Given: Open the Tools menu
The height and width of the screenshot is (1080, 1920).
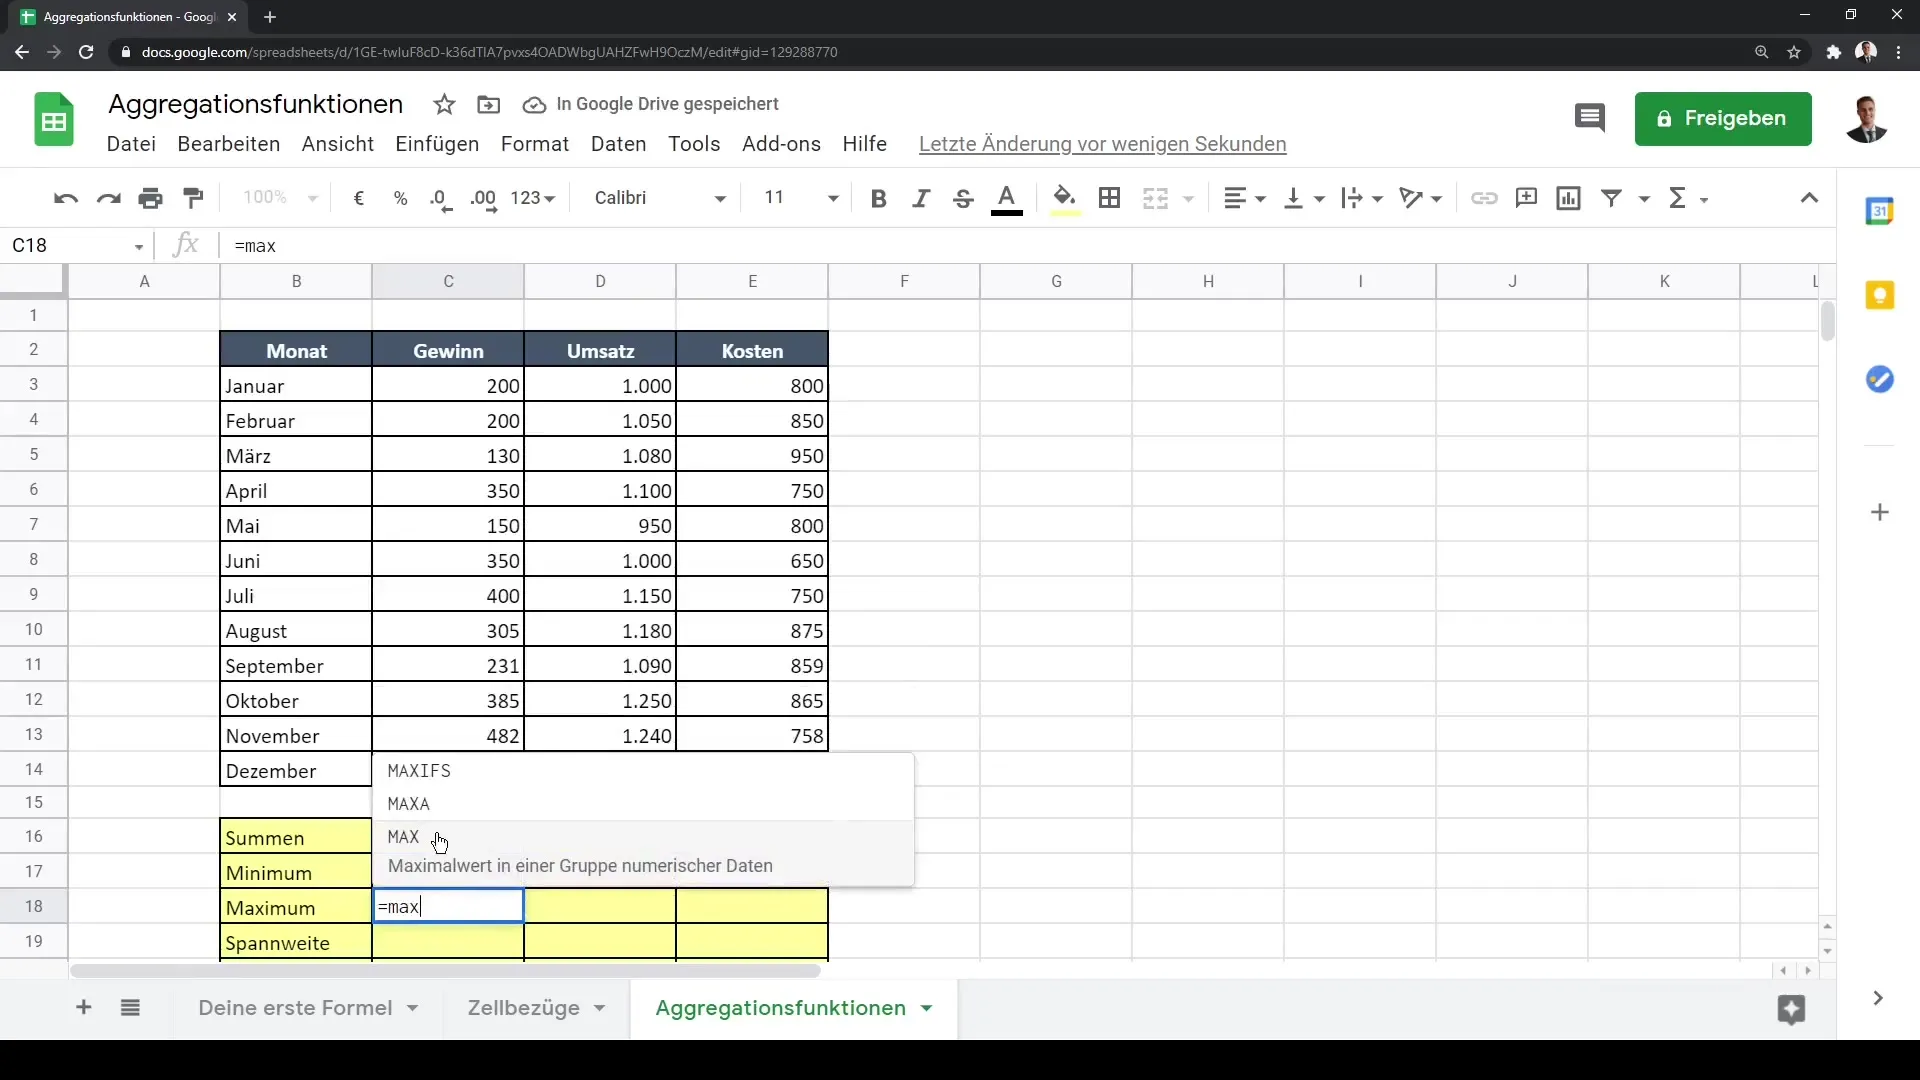Looking at the screenshot, I should pyautogui.click(x=694, y=144).
